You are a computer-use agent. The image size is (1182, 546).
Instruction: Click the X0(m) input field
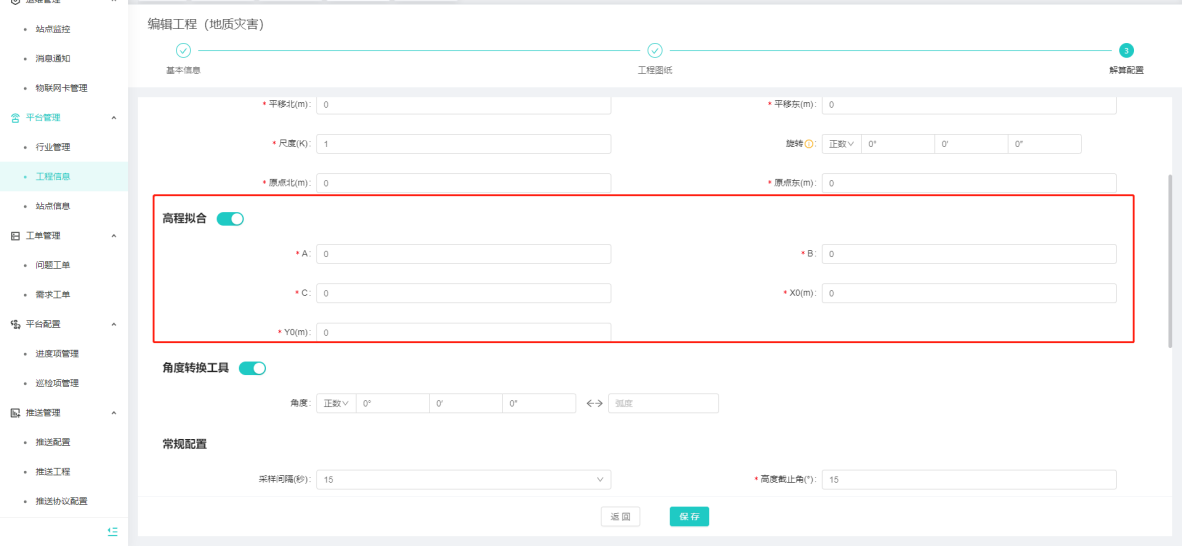969,293
